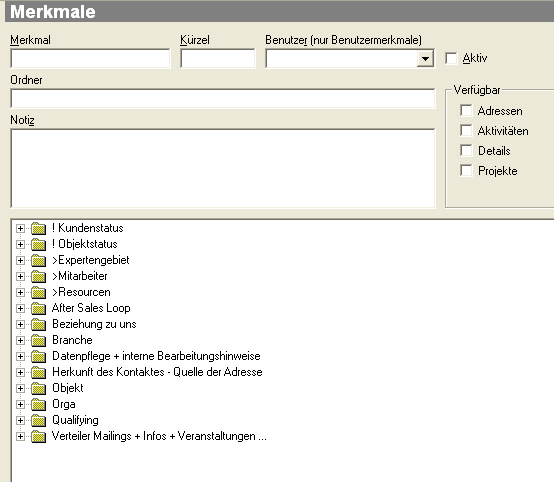This screenshot has height=482, width=554.
Task: Expand Verteiler Mailings tree node
Action: [x=20, y=436]
